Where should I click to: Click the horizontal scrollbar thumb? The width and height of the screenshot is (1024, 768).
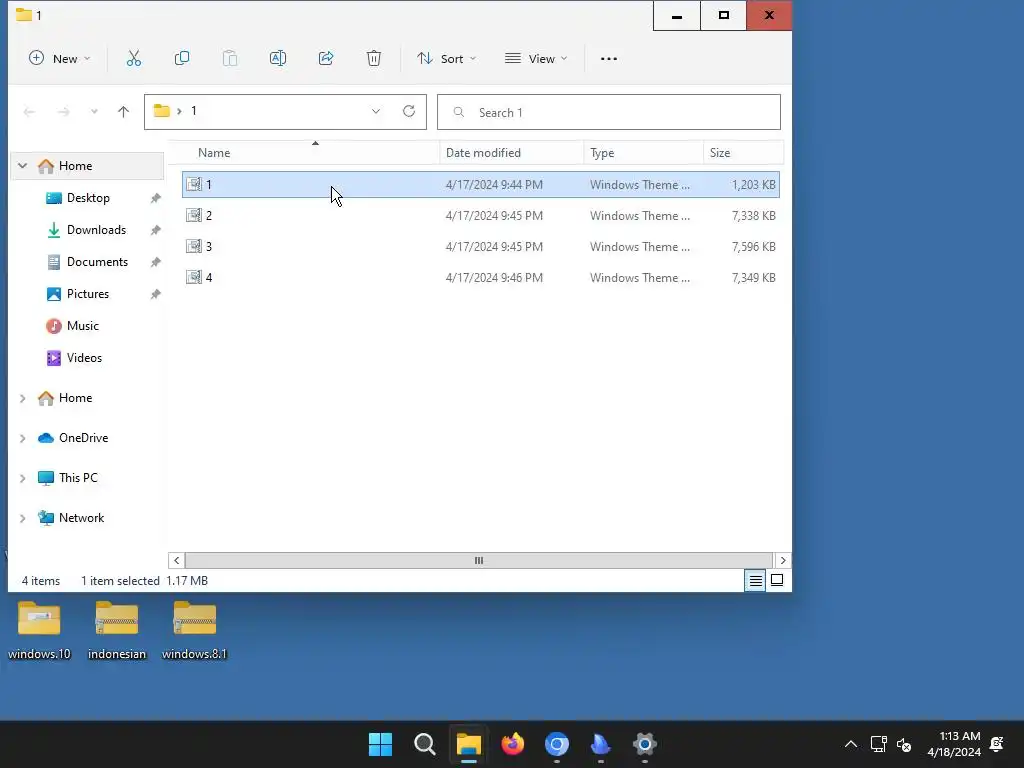point(479,560)
